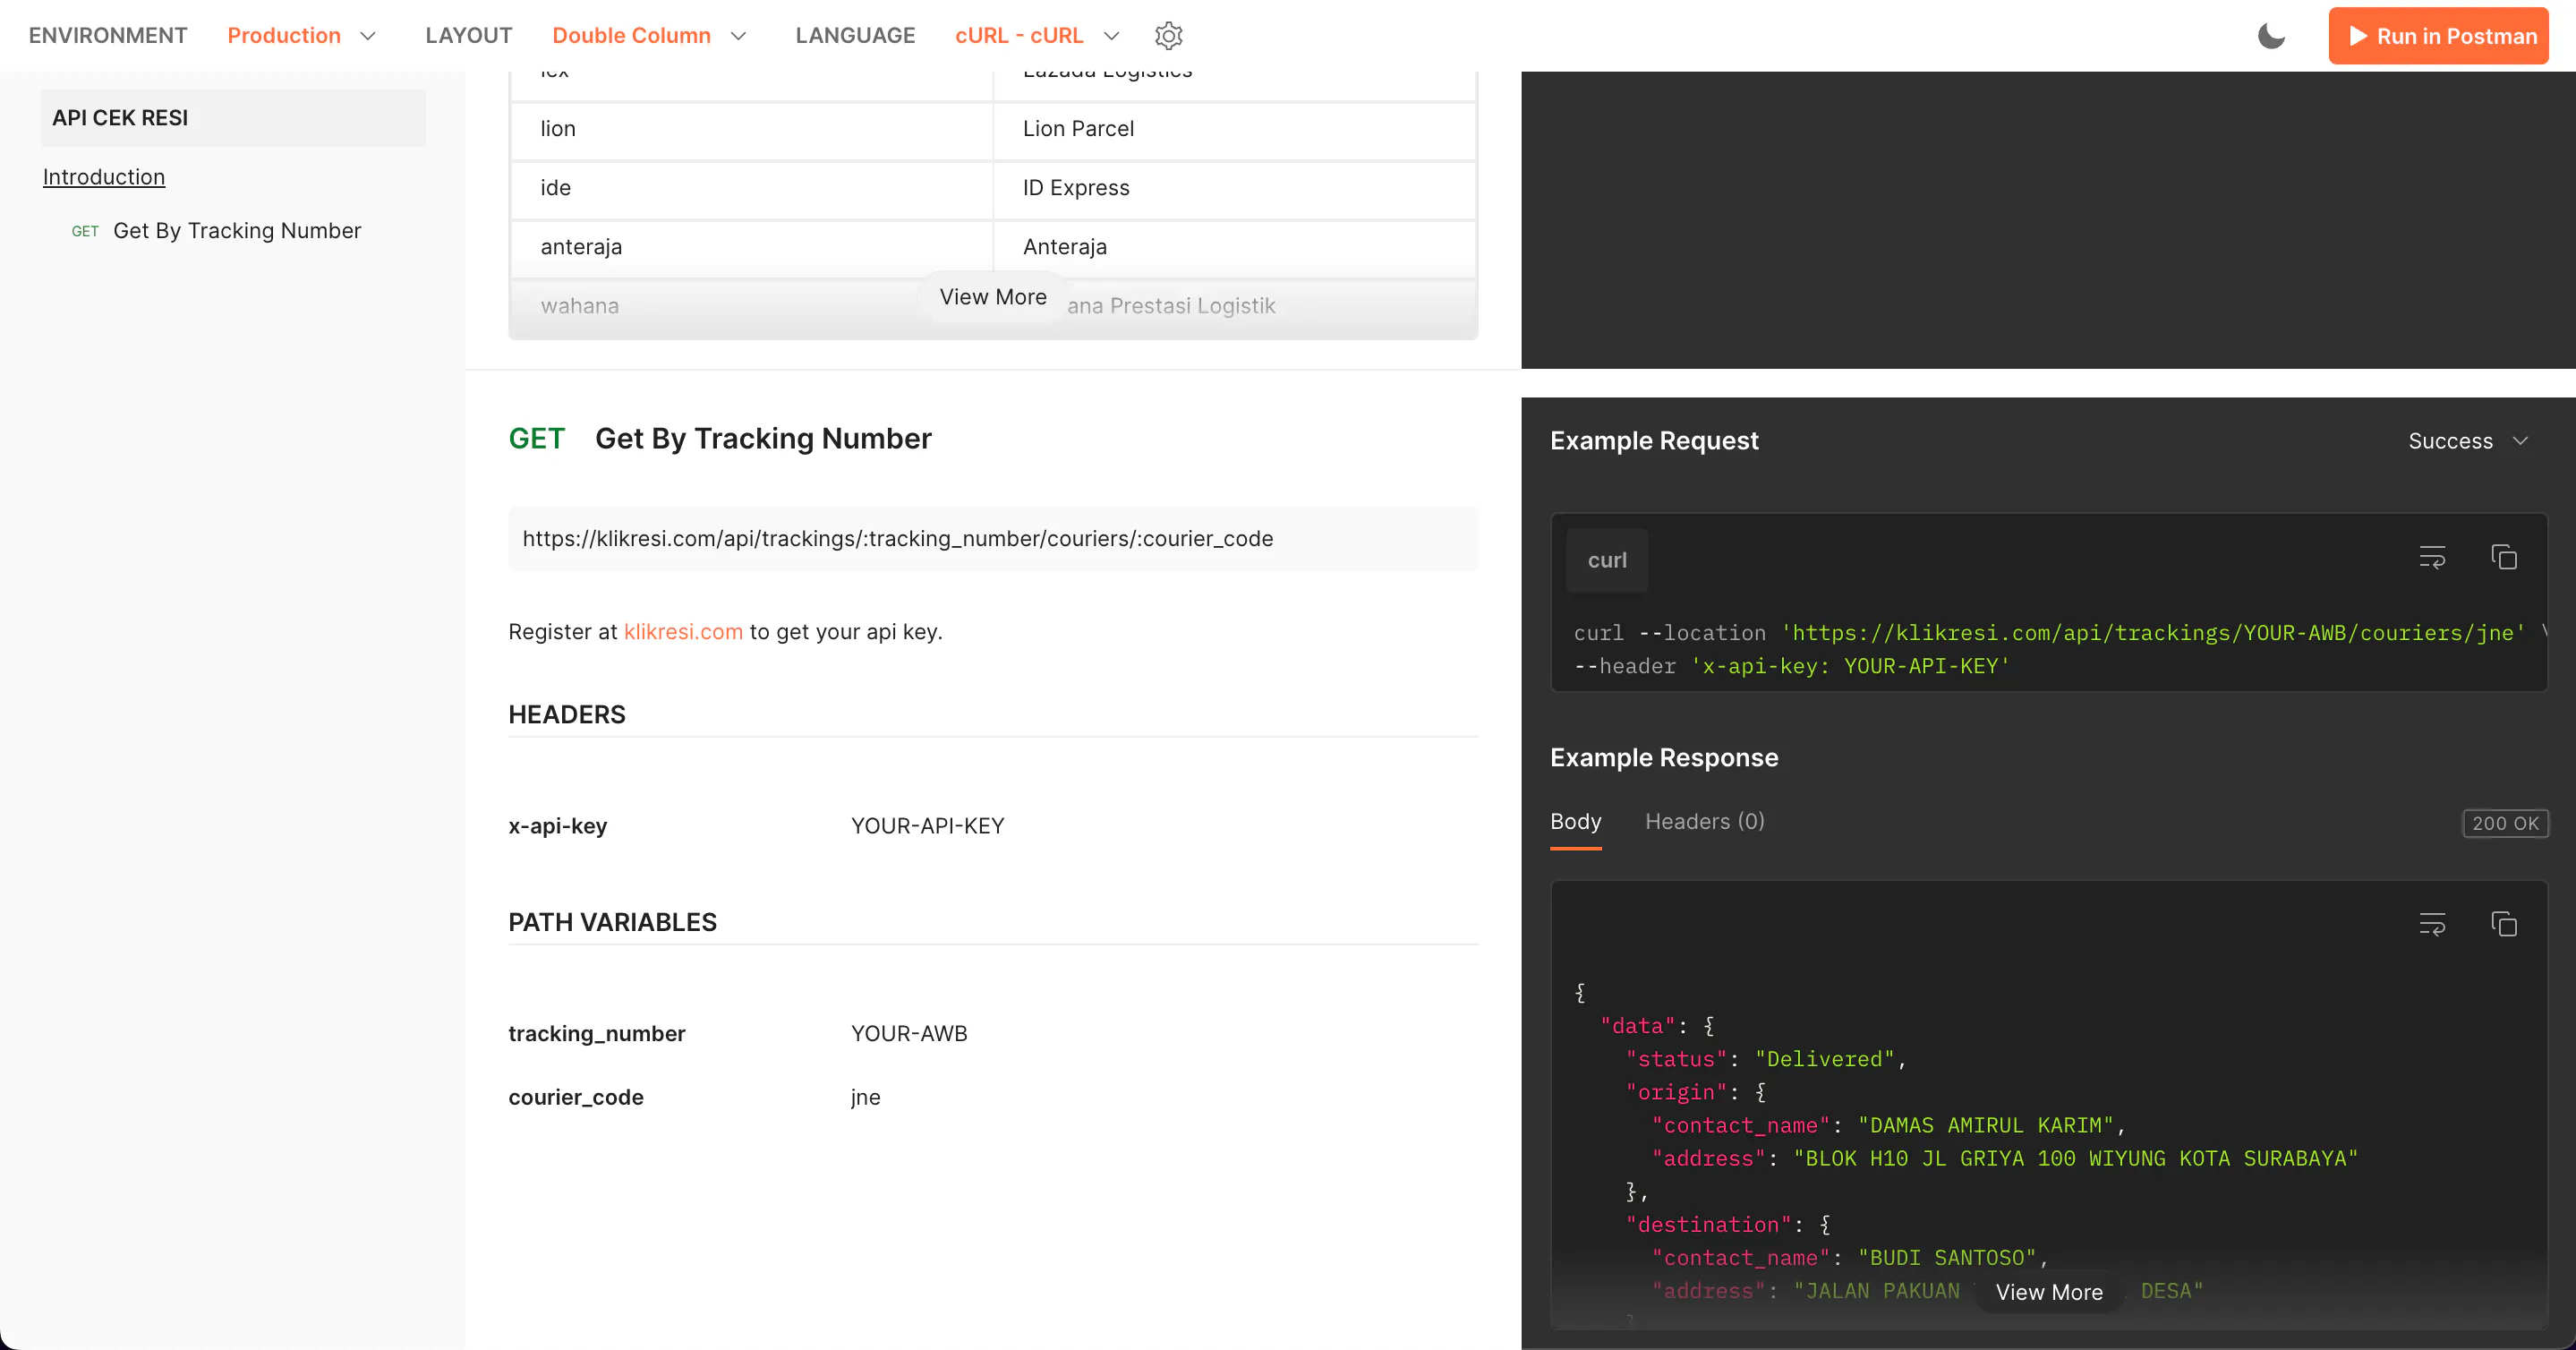Click the 'YOUR-AWB' path variable value
2576x1350 pixels.
click(x=909, y=1034)
